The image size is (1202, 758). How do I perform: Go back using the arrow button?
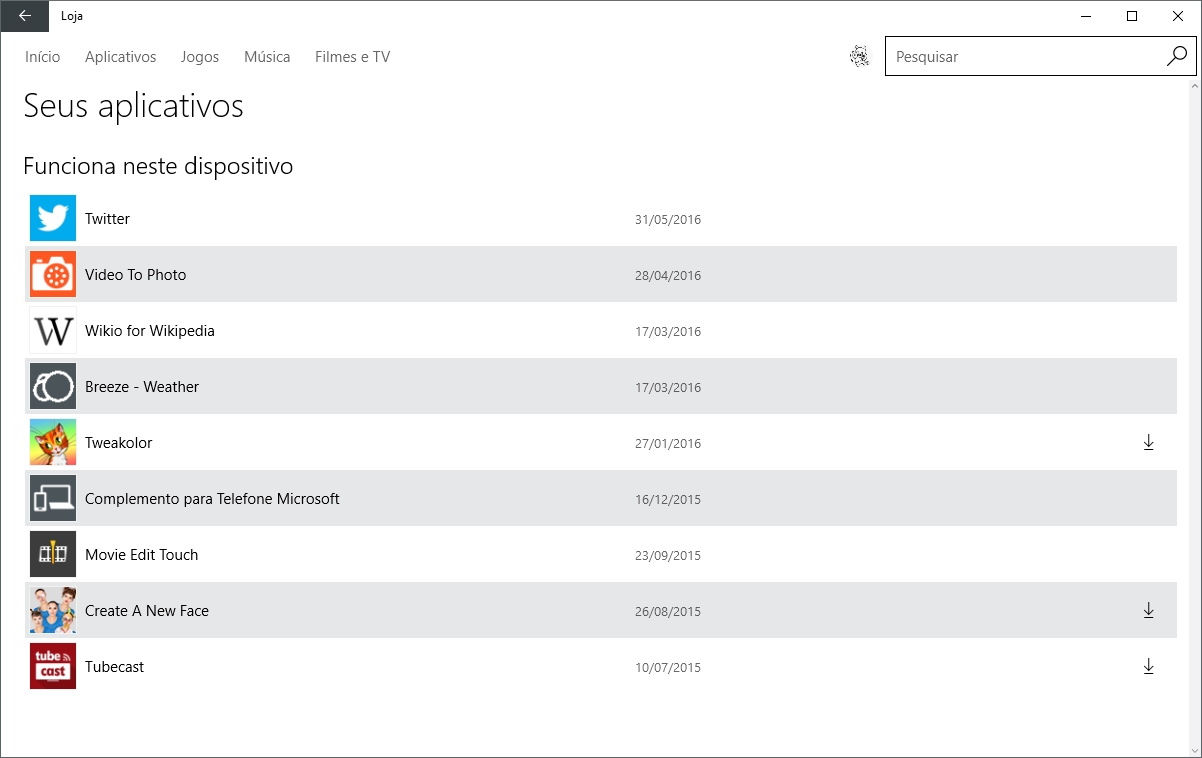(25, 16)
